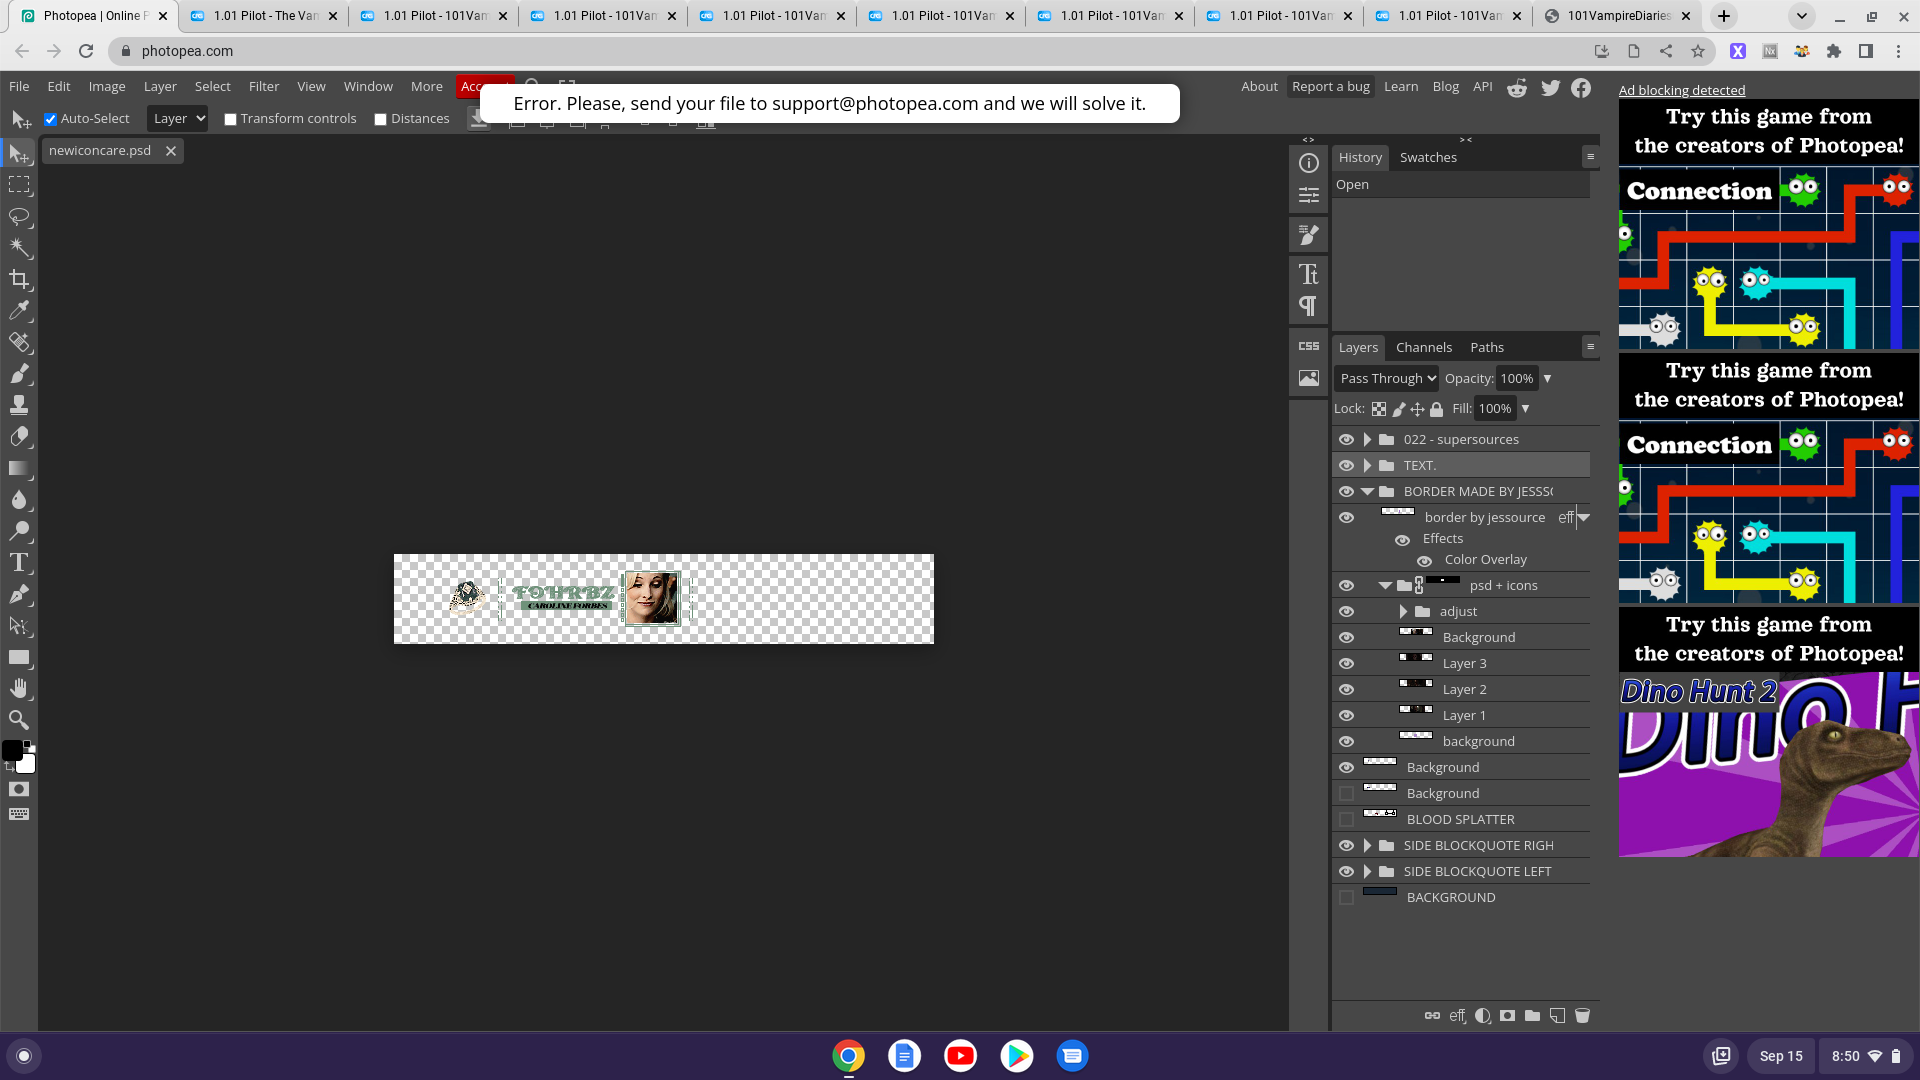The image size is (1920, 1080).
Task: Select the Type tool
Action: tap(20, 562)
